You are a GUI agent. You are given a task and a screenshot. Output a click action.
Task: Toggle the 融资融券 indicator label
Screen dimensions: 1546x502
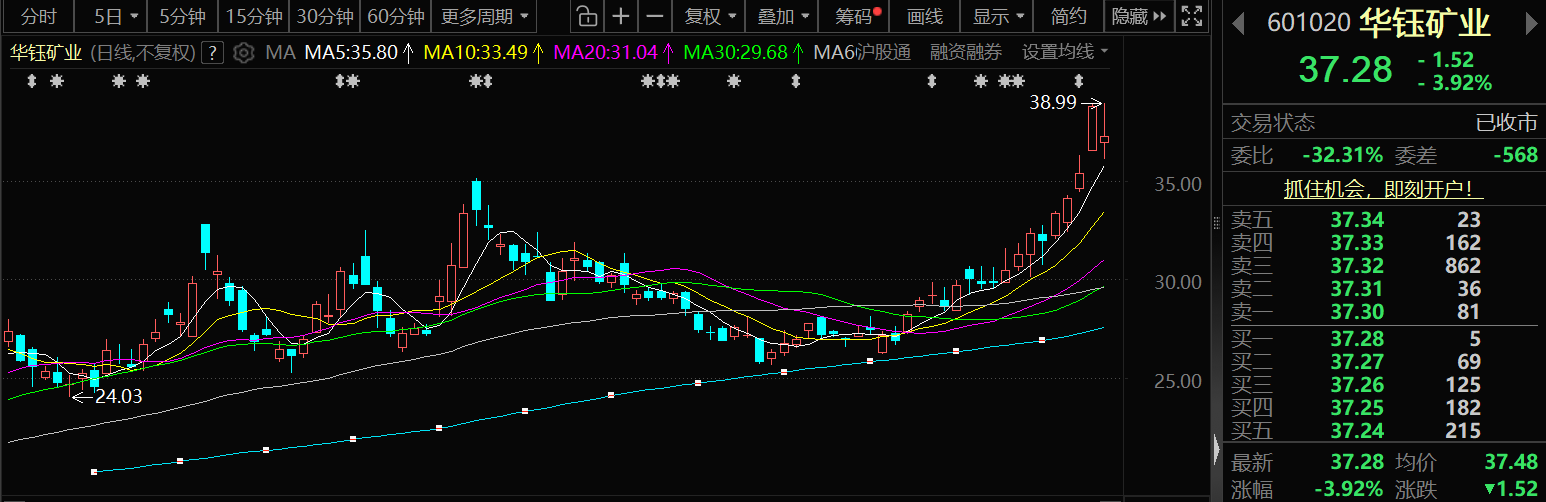pos(965,53)
